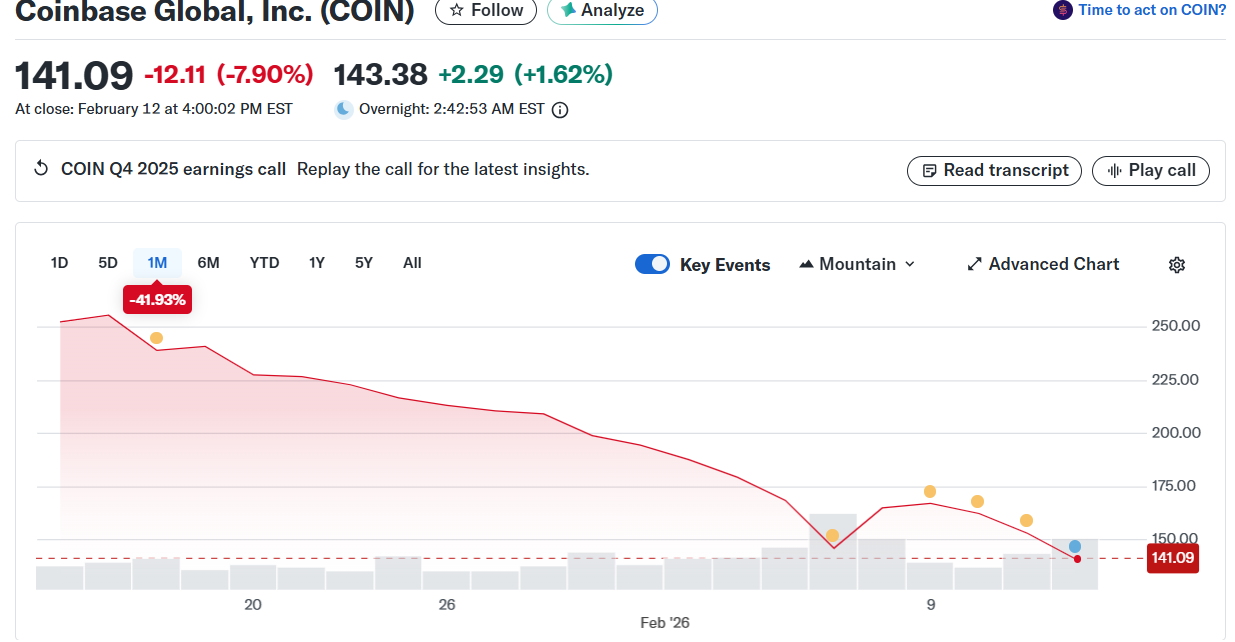Click the earnings call replay icon
Image resolution: width=1235 pixels, height=642 pixels.
pos(41,169)
